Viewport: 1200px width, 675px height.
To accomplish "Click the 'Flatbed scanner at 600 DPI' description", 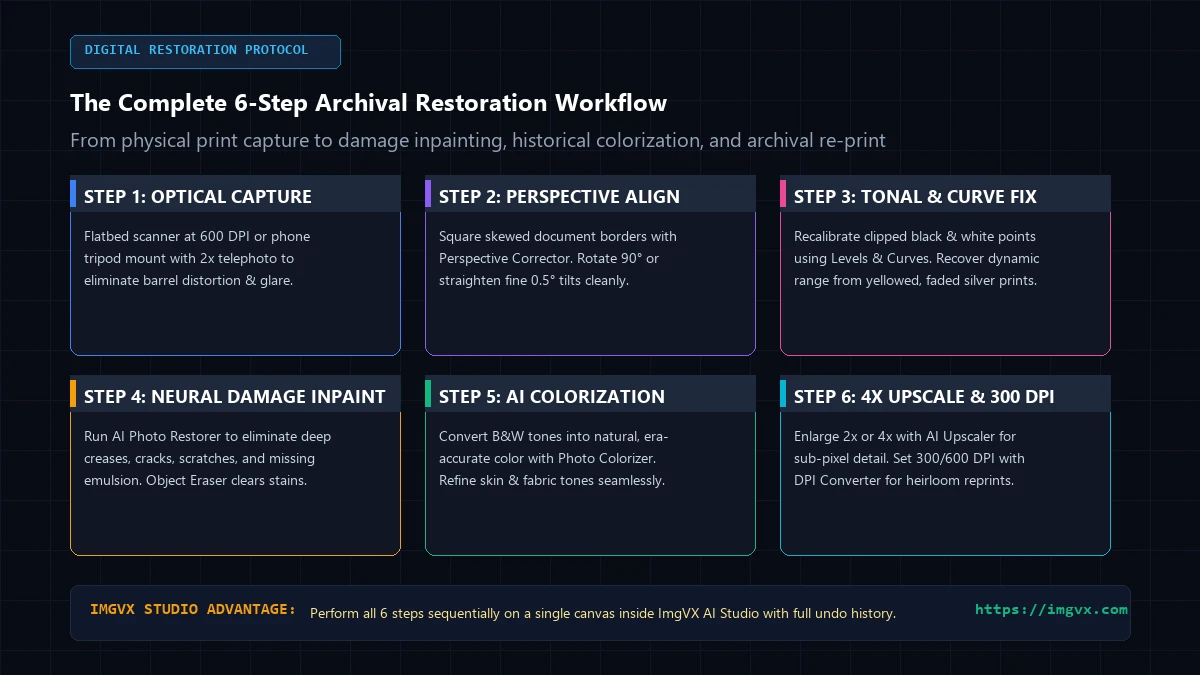I will (x=197, y=258).
